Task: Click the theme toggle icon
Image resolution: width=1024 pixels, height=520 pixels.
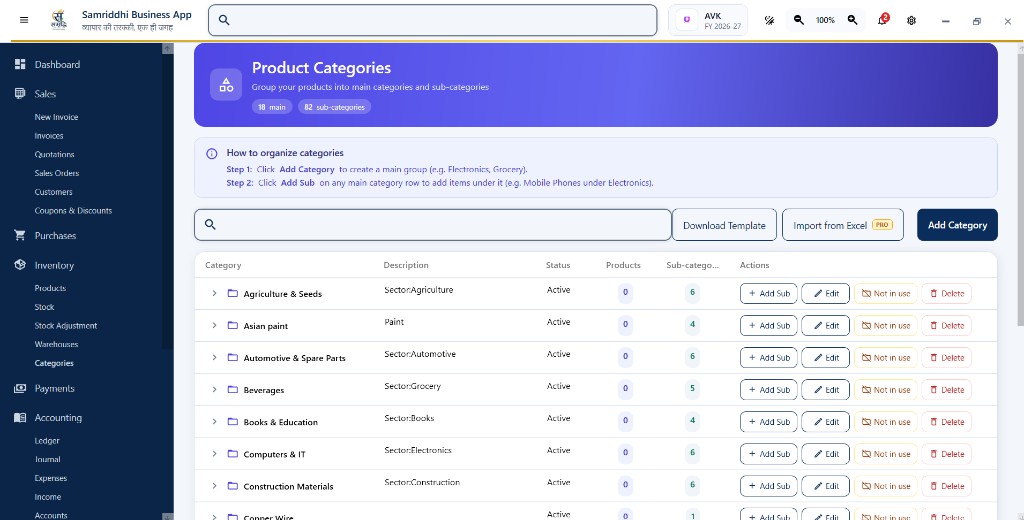Action: tap(769, 20)
